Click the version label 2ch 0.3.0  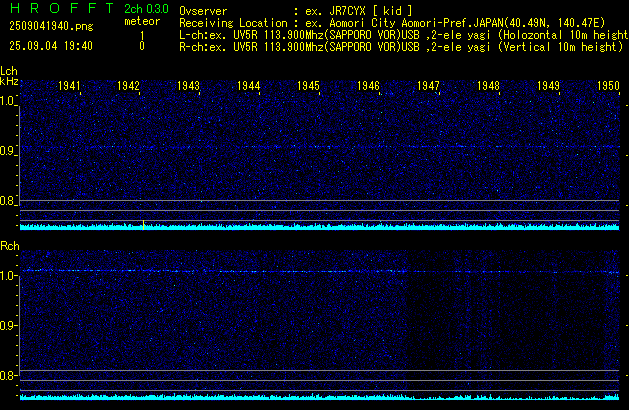click(x=146, y=9)
